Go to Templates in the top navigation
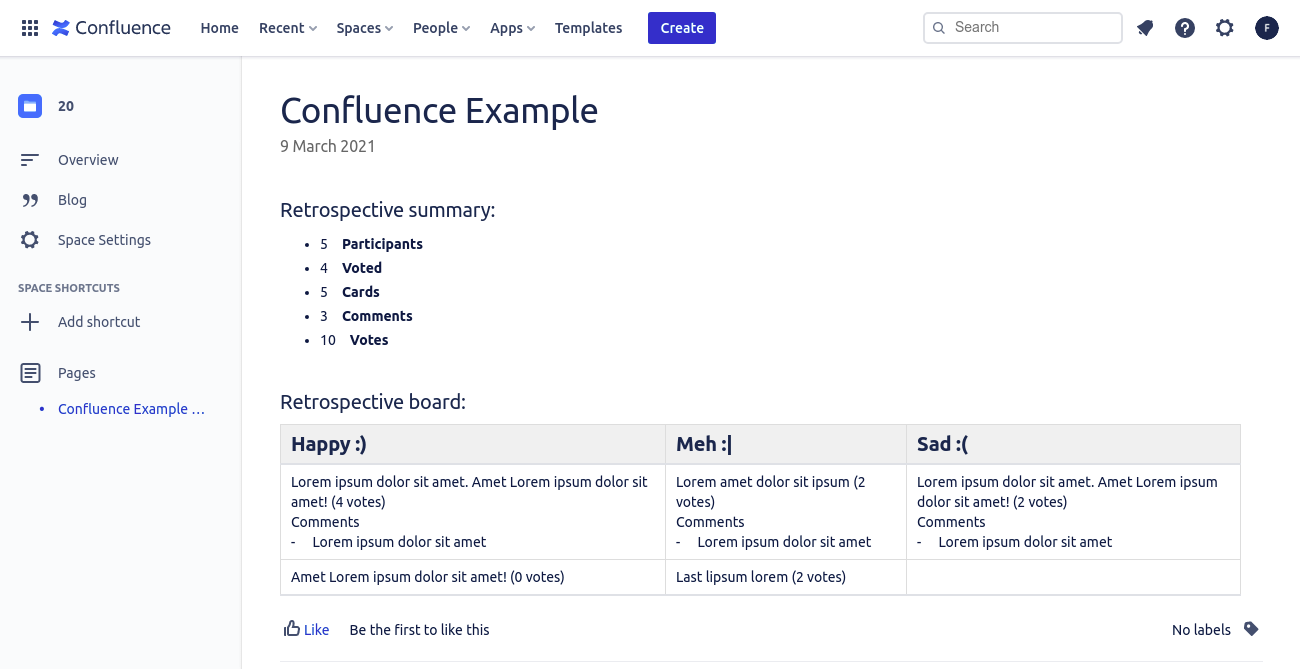The image size is (1300, 669). tap(588, 27)
